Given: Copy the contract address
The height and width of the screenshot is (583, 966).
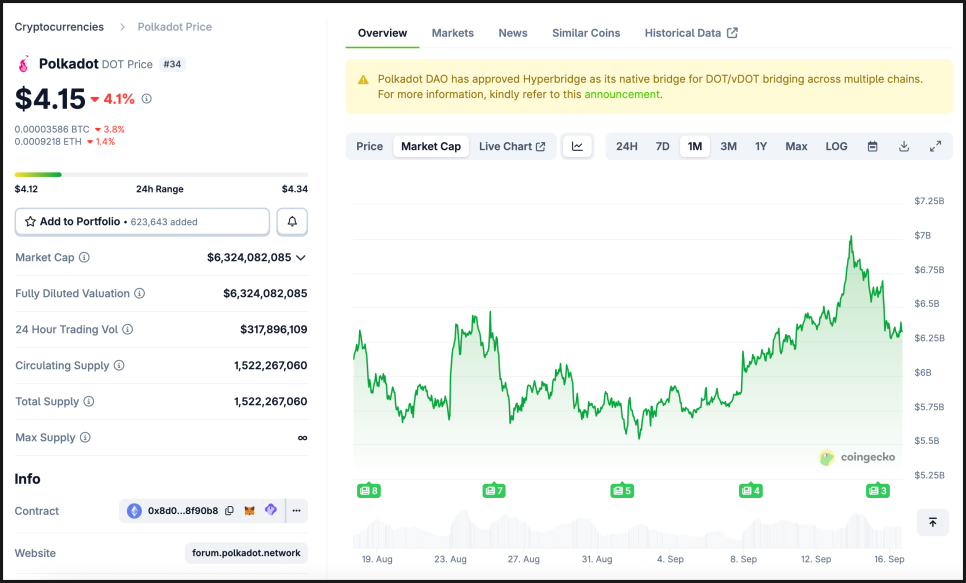Looking at the screenshot, I should (x=229, y=511).
